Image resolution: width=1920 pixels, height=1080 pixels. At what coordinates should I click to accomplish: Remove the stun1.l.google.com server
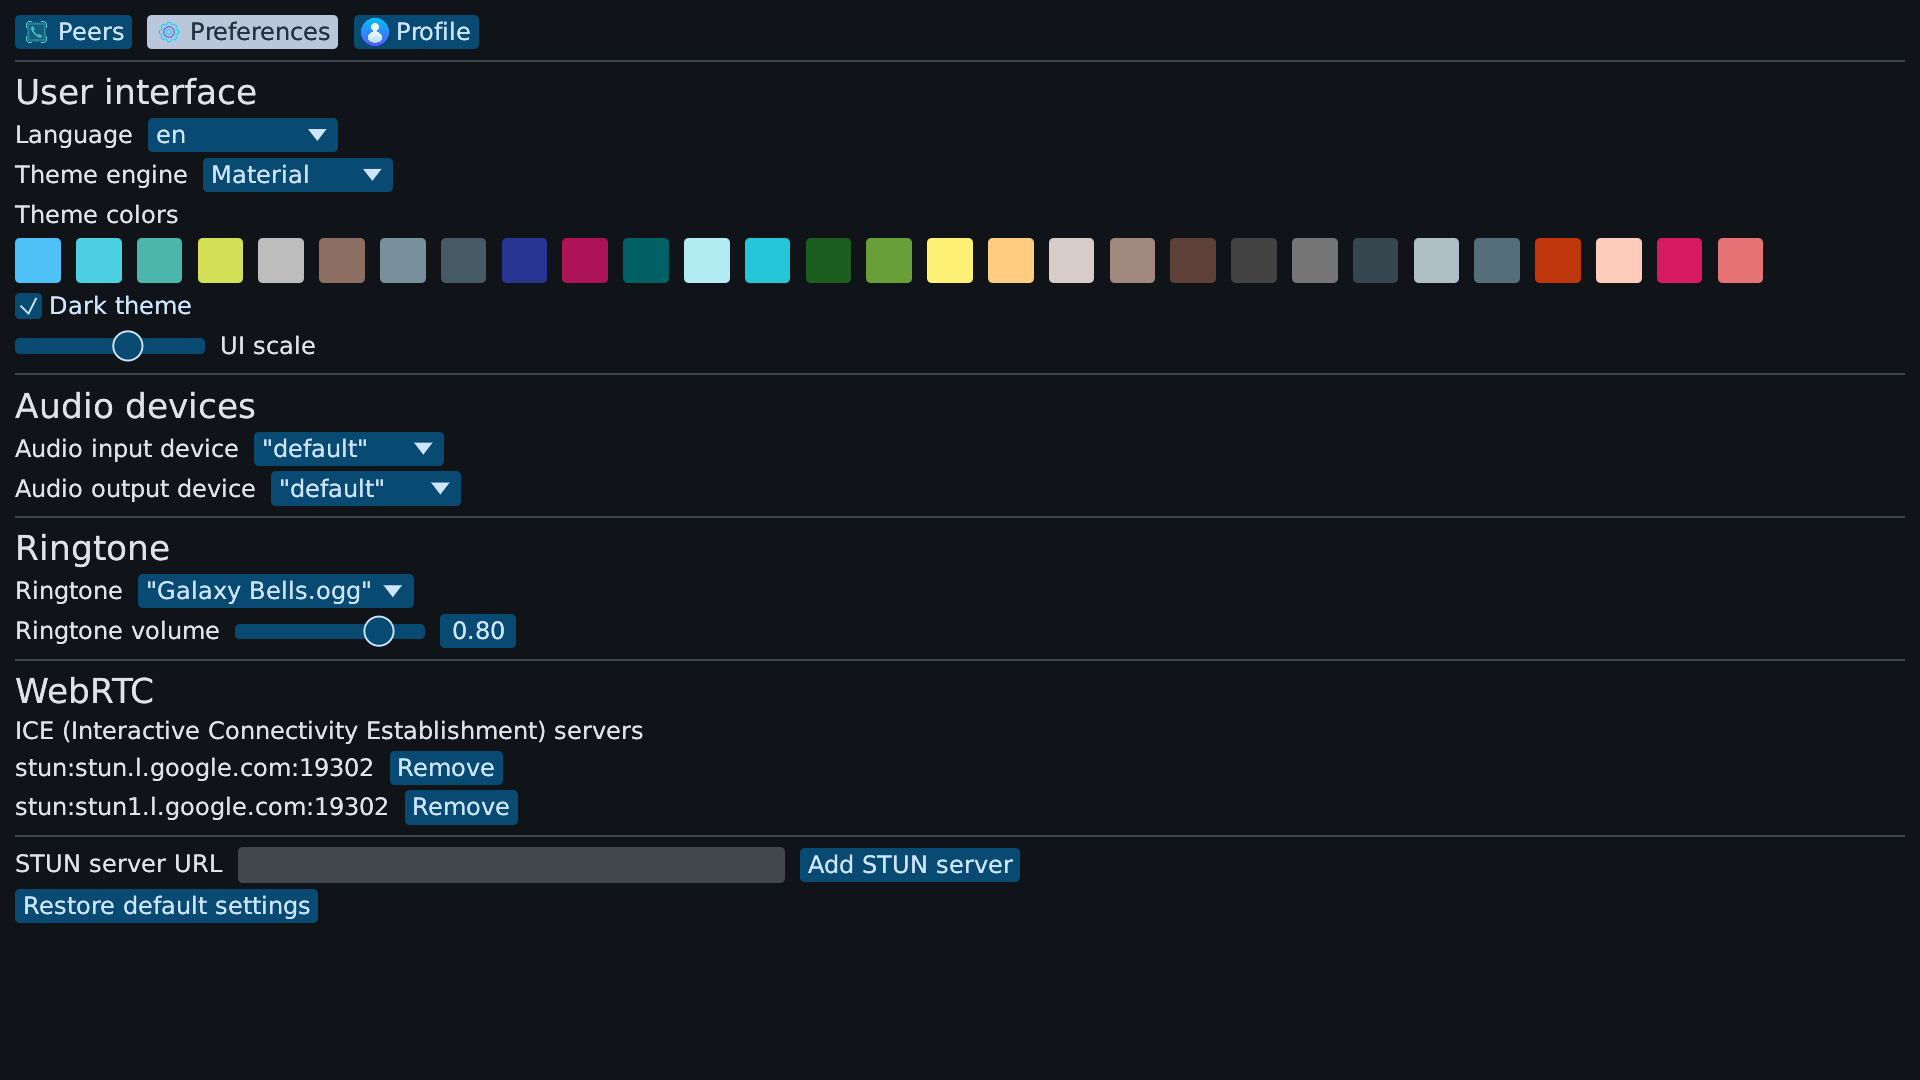click(x=461, y=807)
